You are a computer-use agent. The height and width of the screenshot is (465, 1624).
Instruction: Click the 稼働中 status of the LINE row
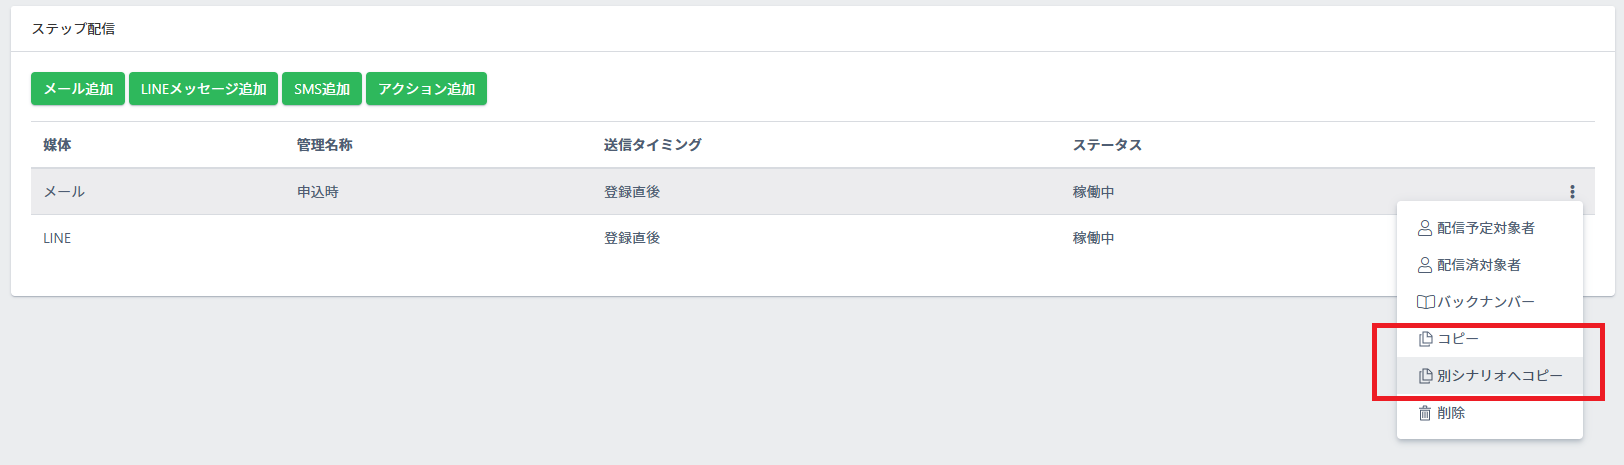(1094, 238)
